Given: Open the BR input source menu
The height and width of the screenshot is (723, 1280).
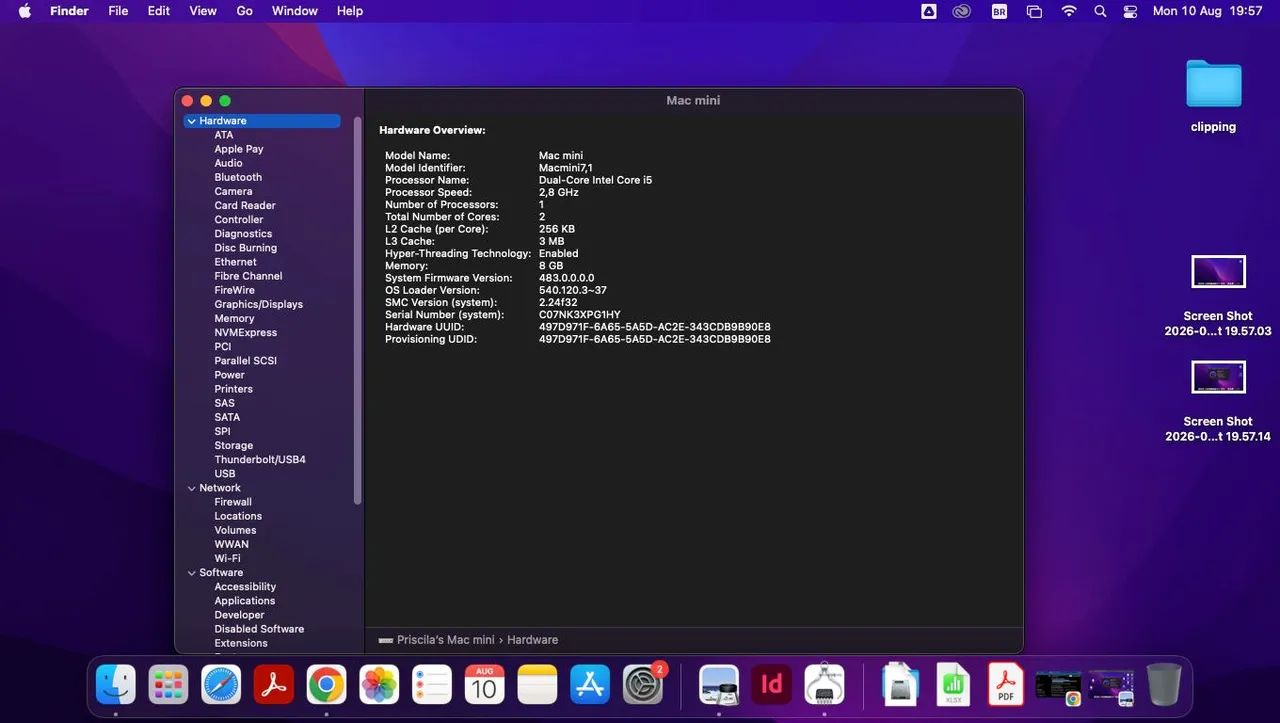Looking at the screenshot, I should click(999, 11).
